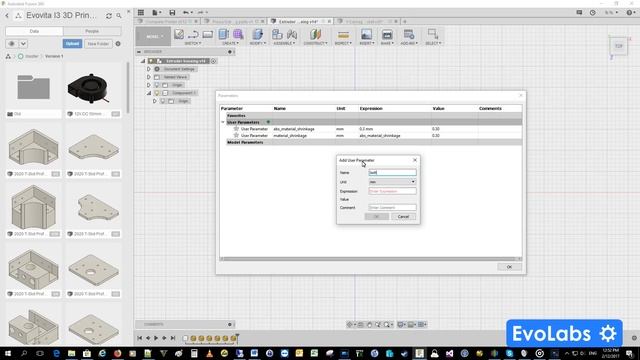The height and width of the screenshot is (360, 640).
Task: Click Cancel in Add User Parameter dialog
Action: click(x=403, y=216)
